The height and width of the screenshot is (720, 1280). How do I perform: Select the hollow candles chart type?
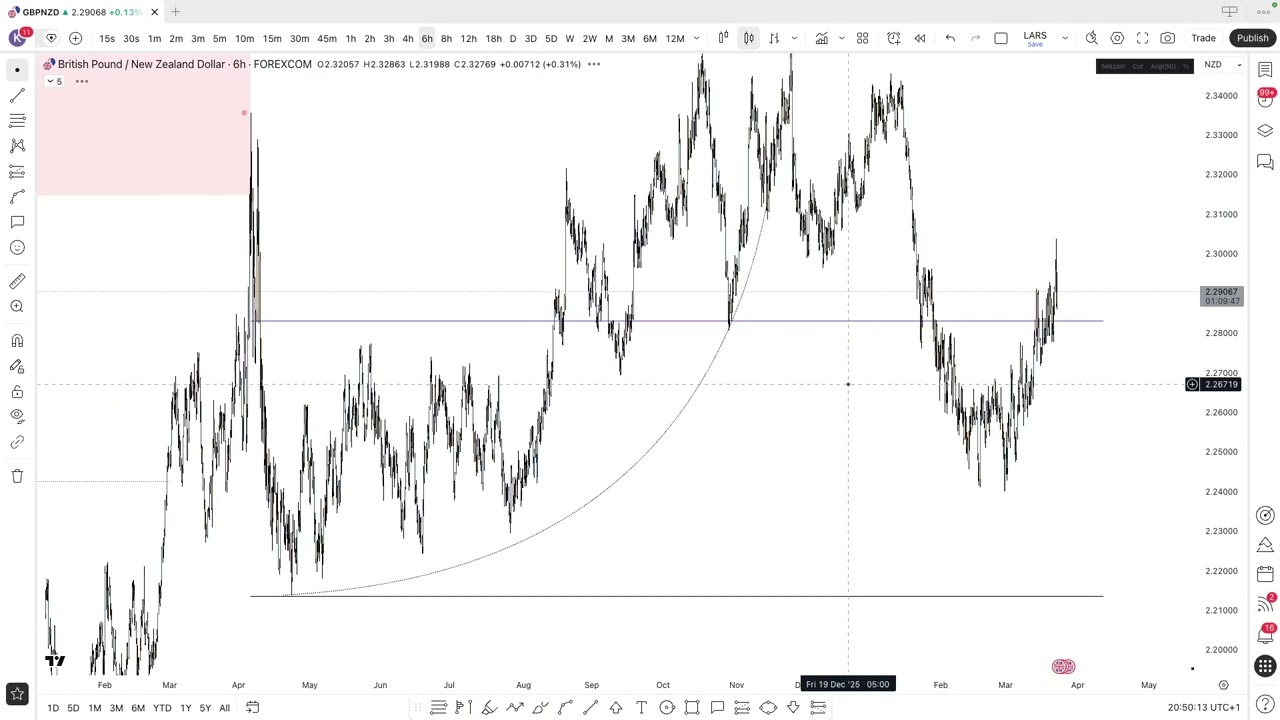[748, 38]
